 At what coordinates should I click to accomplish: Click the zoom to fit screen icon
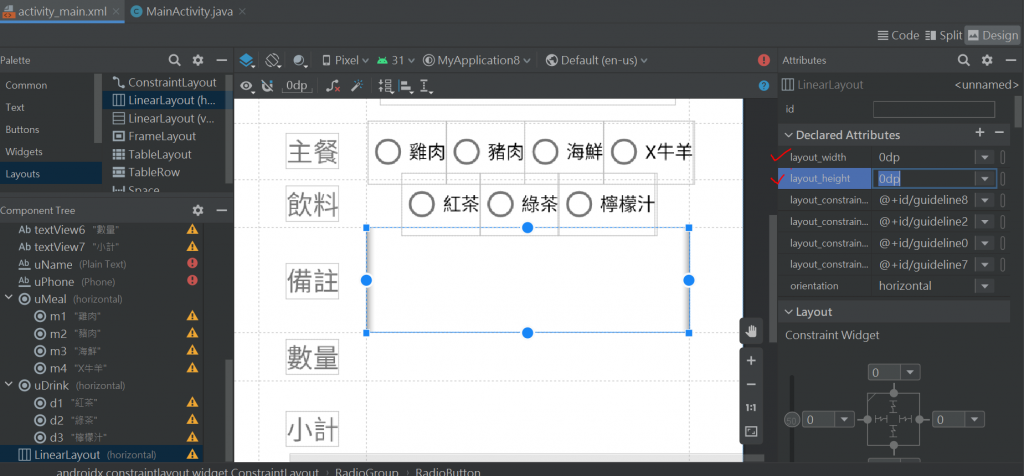(x=751, y=432)
